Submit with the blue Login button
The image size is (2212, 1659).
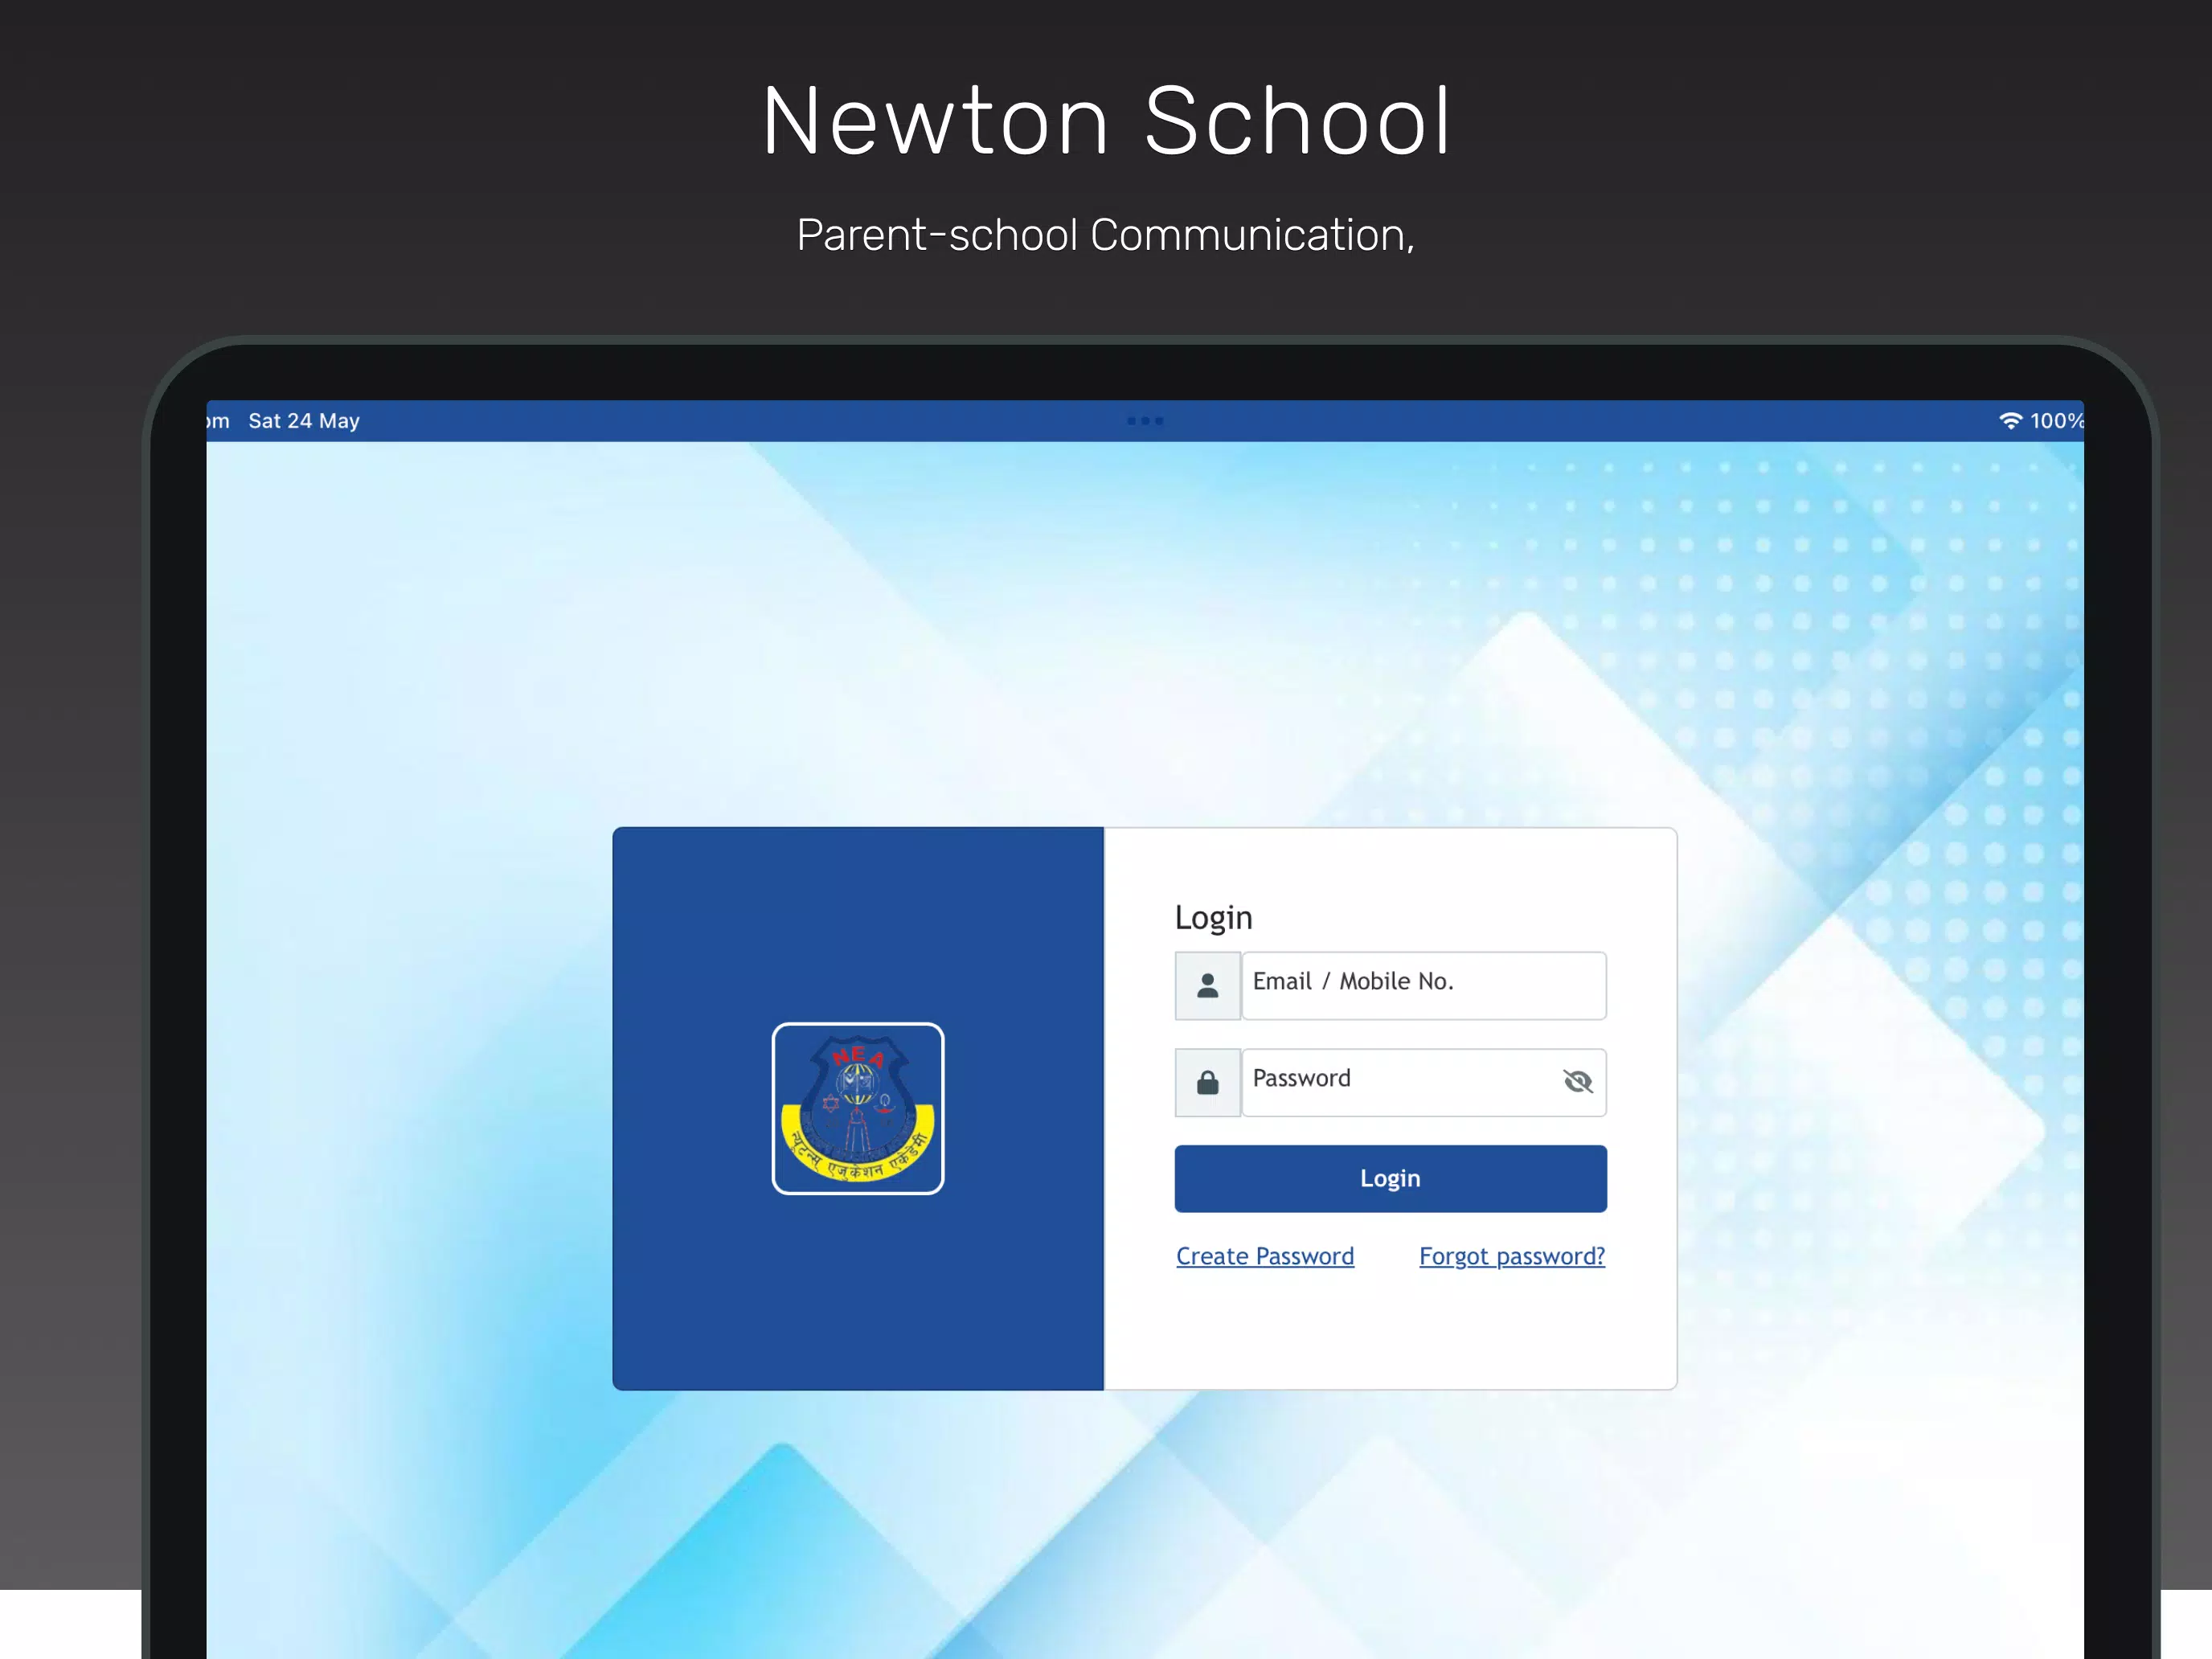[x=1390, y=1178]
